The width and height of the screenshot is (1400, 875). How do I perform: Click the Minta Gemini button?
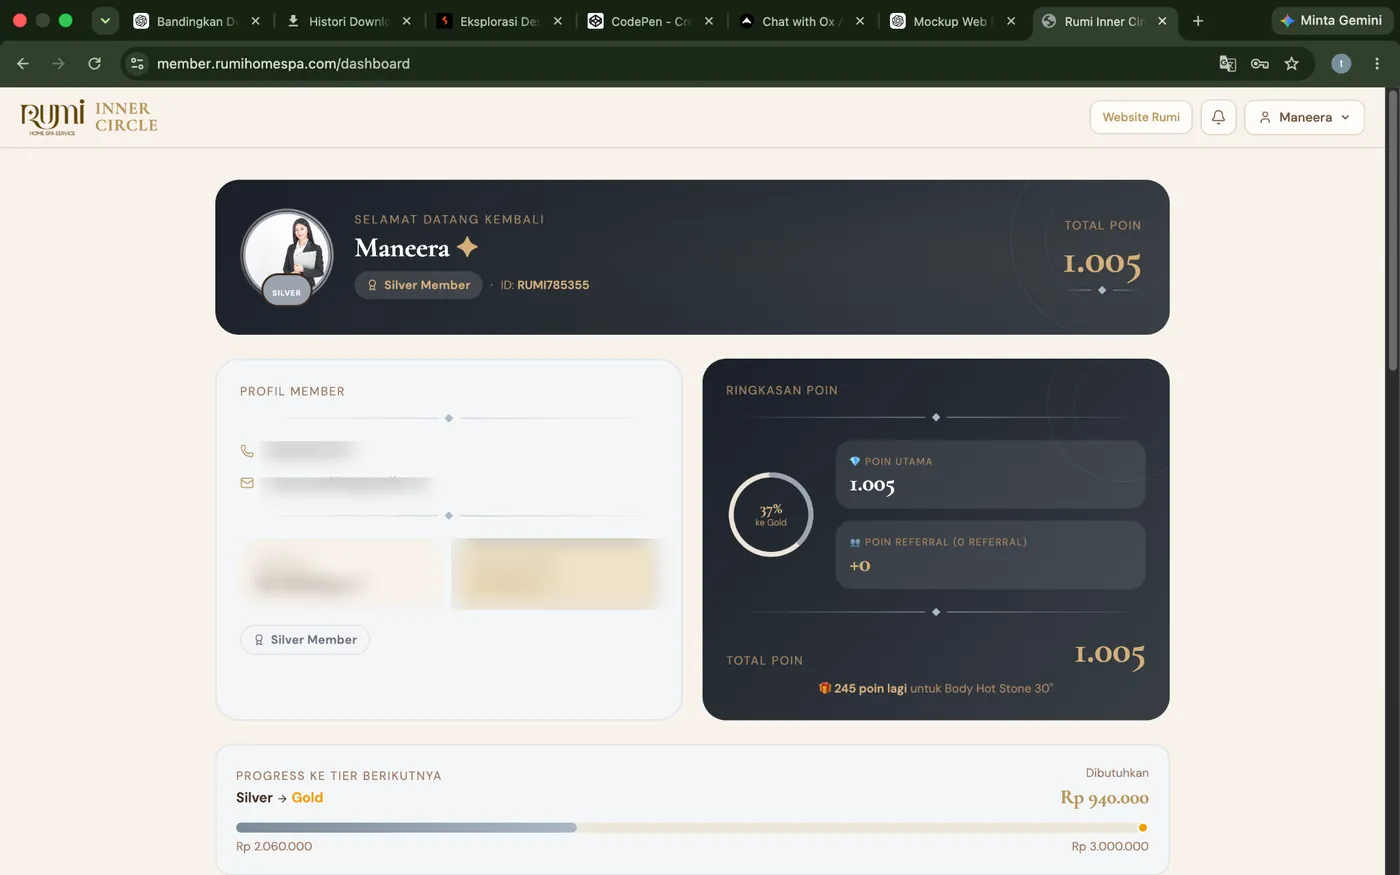tap(1332, 20)
